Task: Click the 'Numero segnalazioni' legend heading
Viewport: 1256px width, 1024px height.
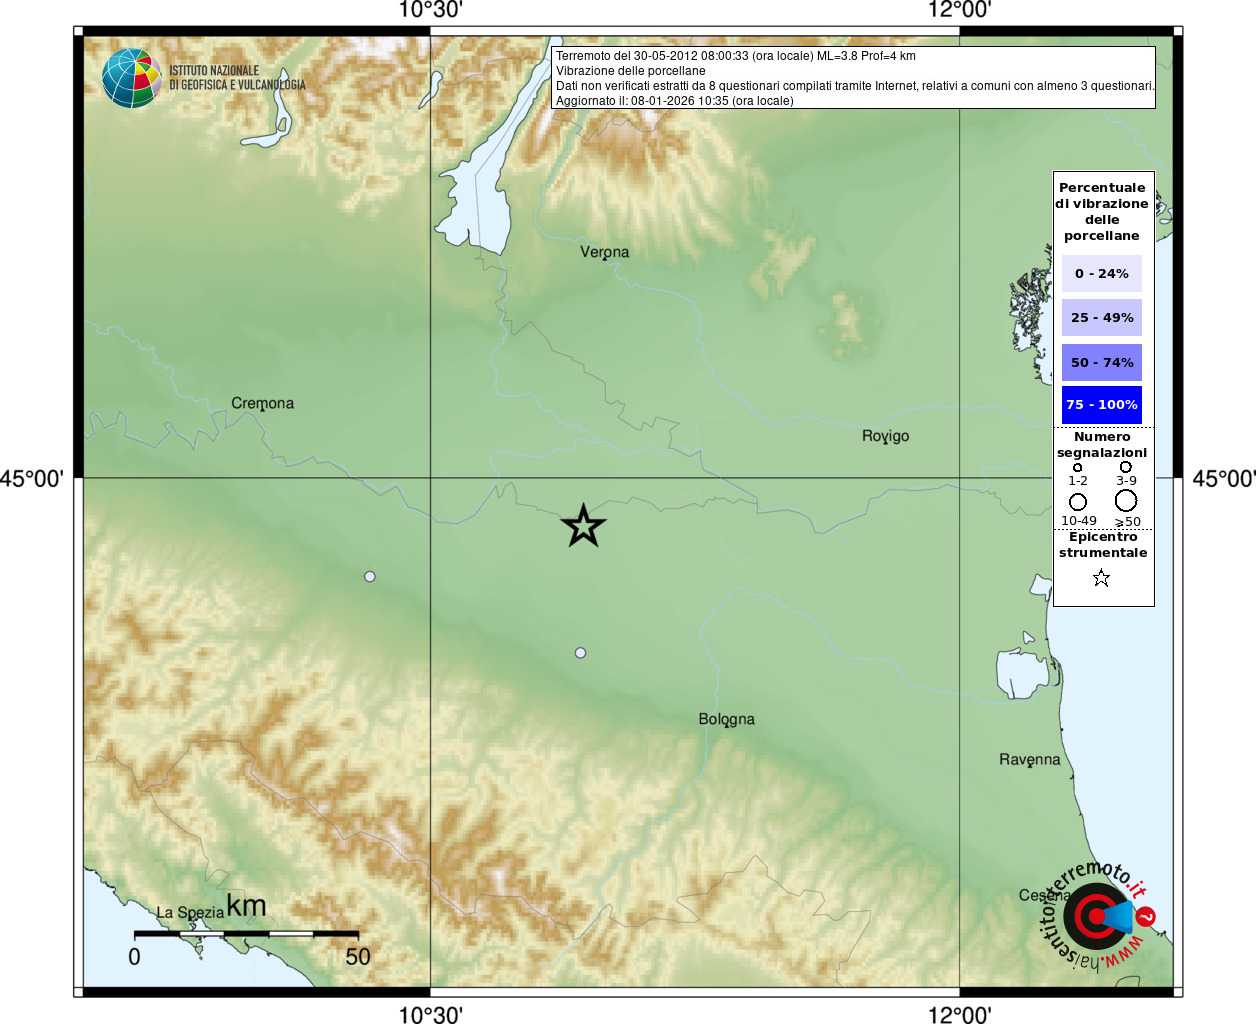Action: point(1102,445)
